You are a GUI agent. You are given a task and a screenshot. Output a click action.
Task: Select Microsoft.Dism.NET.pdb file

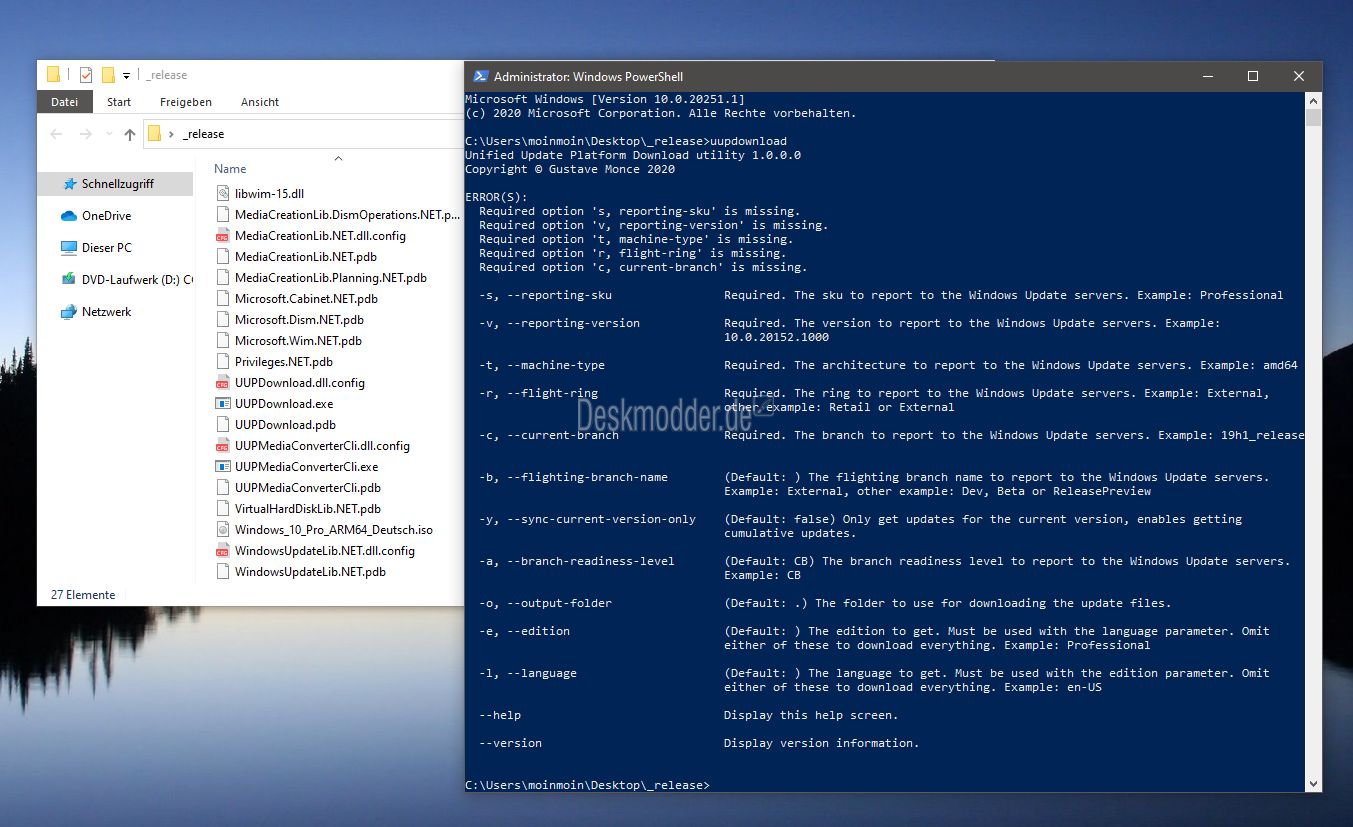(x=299, y=319)
